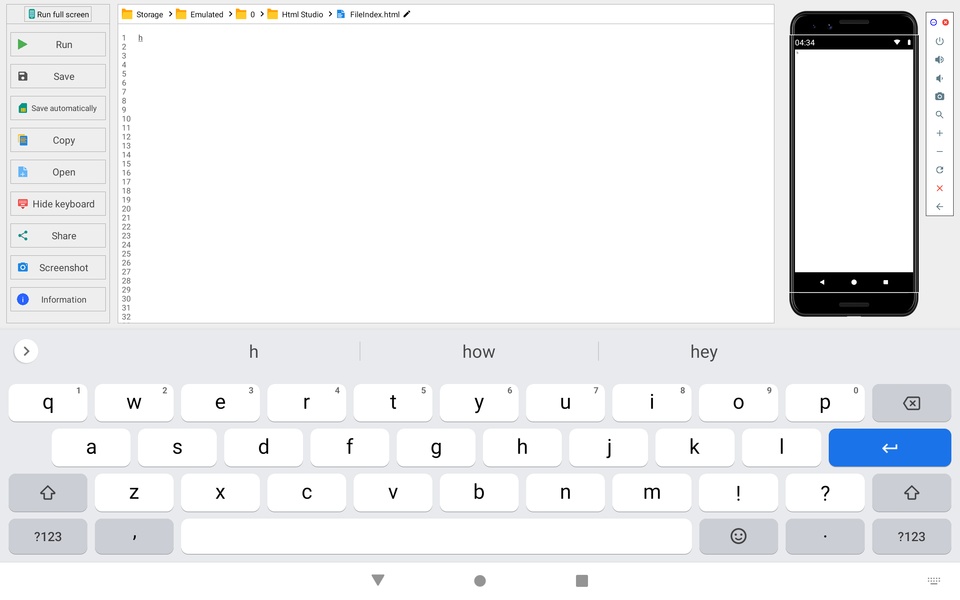Tap the blue enter key
Image resolution: width=960 pixels, height=600 pixels.
(890, 448)
